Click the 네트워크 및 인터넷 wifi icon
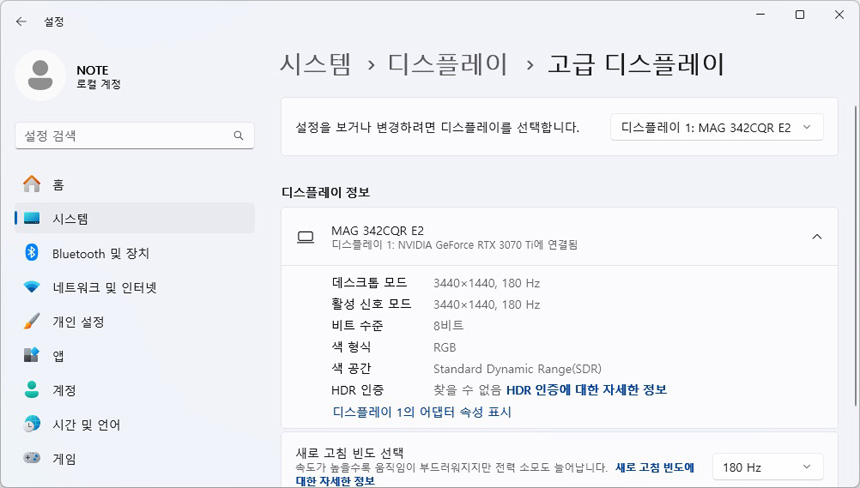 [32, 288]
